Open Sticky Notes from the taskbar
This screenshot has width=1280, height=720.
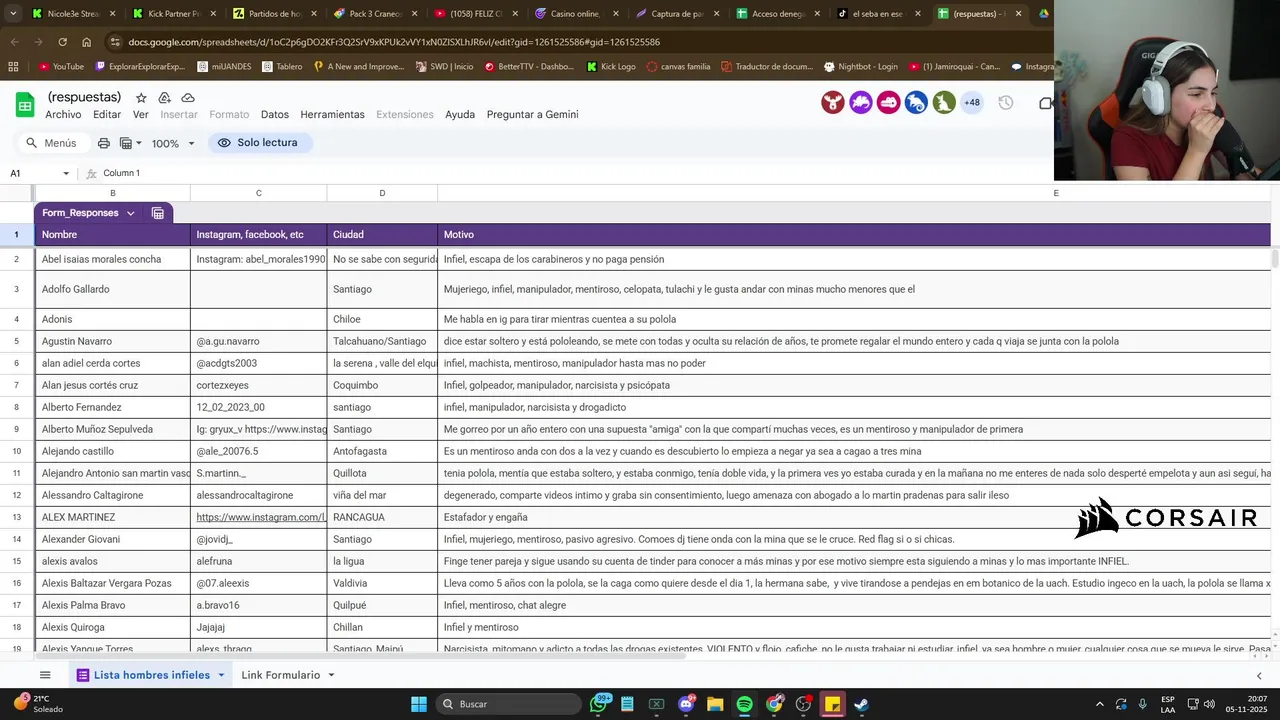click(x=832, y=704)
